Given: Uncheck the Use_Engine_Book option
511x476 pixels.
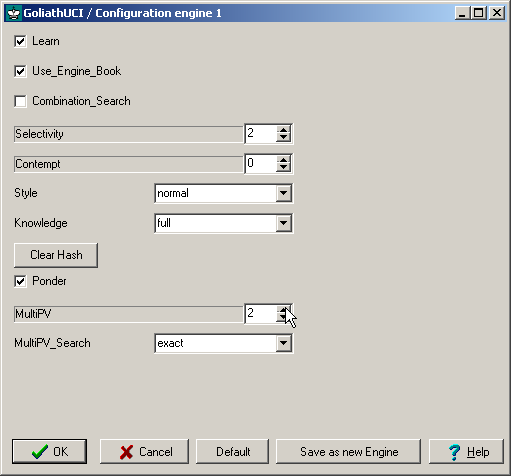Looking at the screenshot, I should 20,71.
